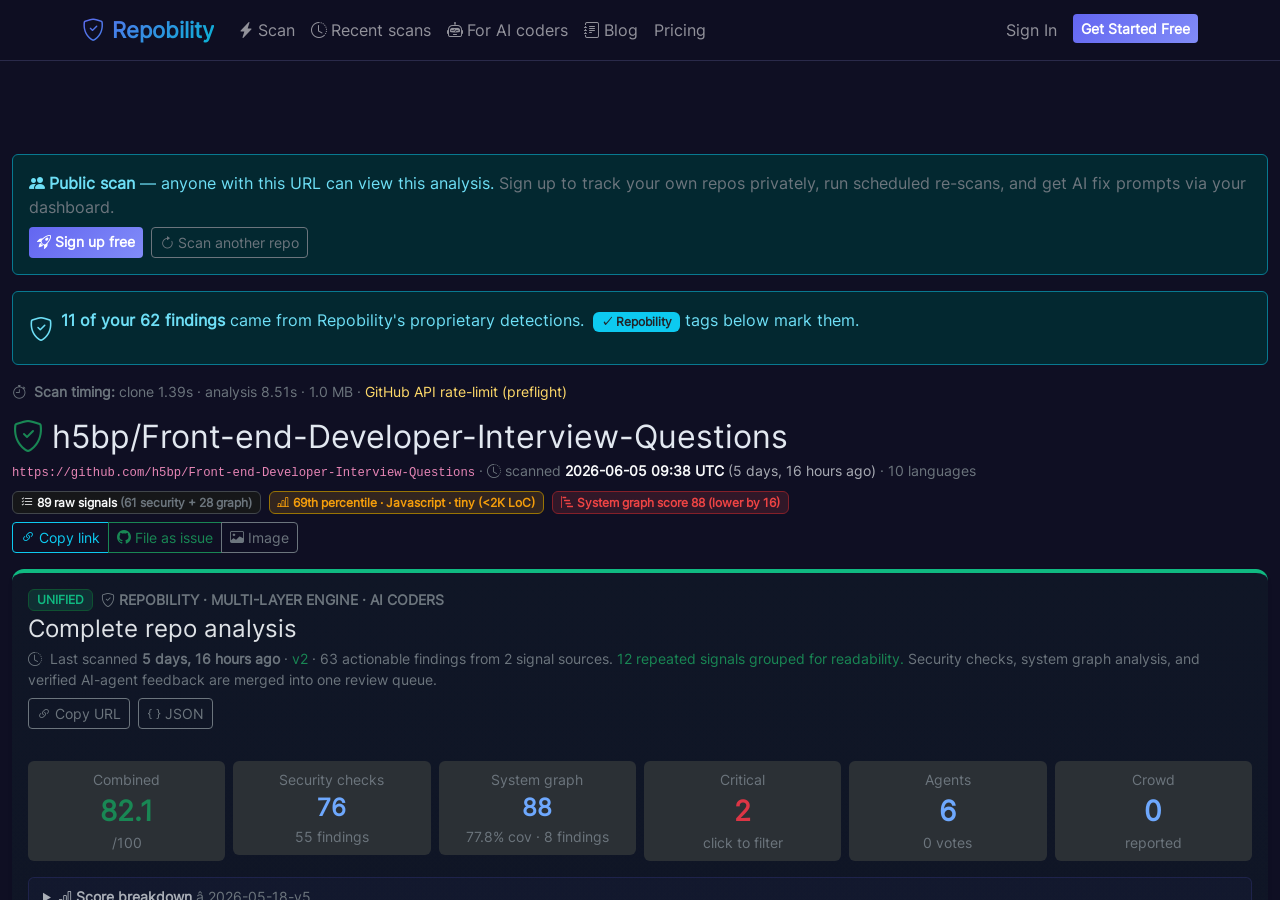The height and width of the screenshot is (900, 1280).
Task: Click Scan another repo button
Action: coord(229,242)
